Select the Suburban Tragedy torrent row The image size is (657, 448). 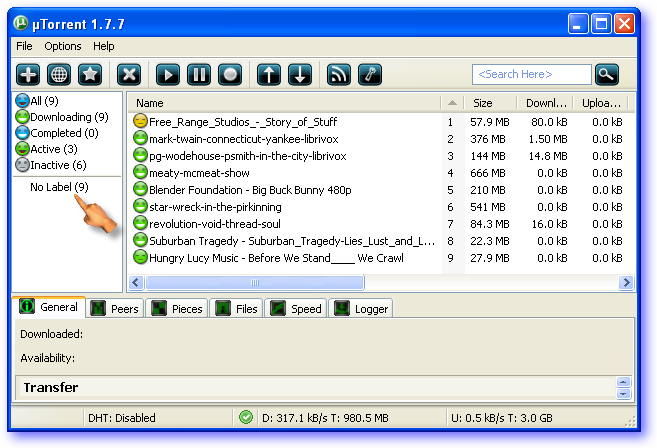pos(381,241)
